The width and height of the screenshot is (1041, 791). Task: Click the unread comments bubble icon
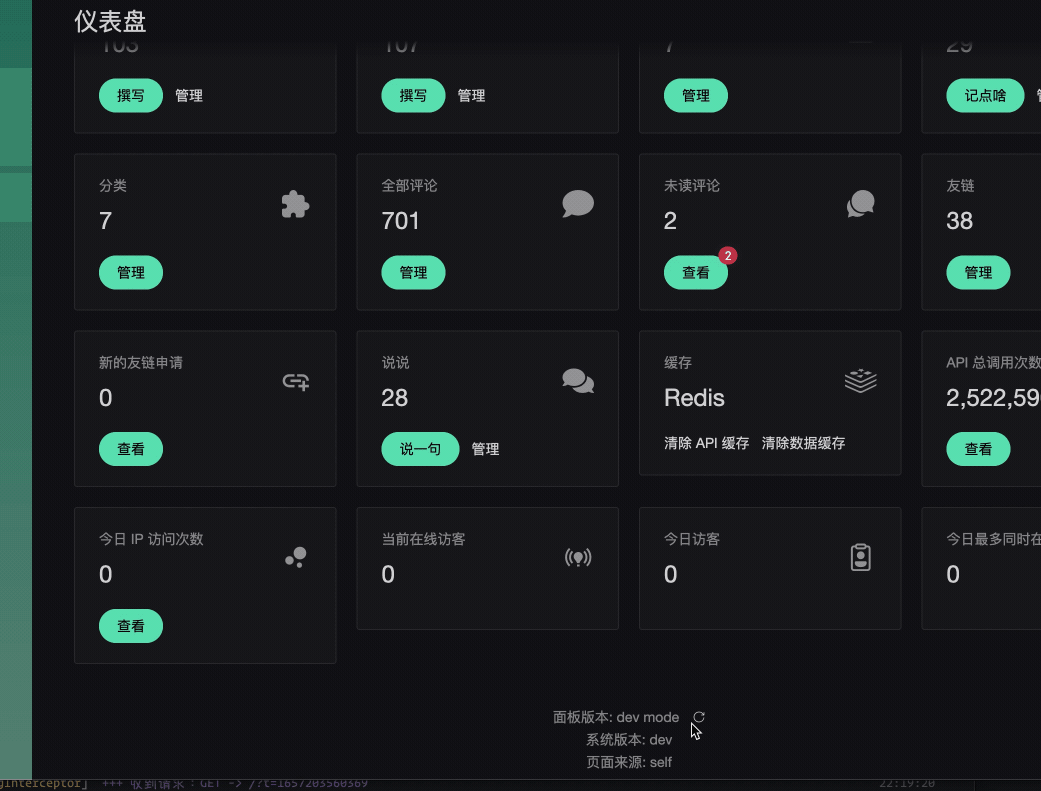point(860,204)
